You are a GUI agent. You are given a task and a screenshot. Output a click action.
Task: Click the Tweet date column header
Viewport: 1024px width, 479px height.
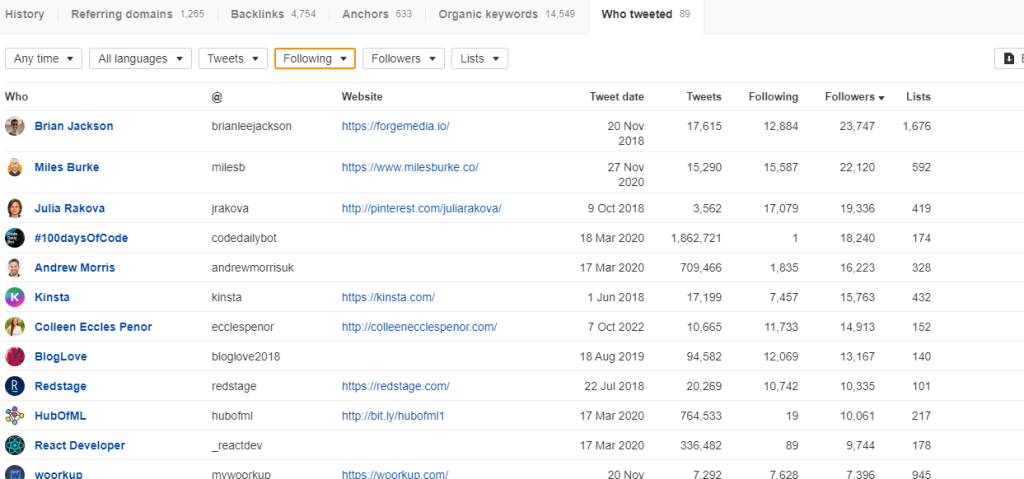(x=616, y=97)
